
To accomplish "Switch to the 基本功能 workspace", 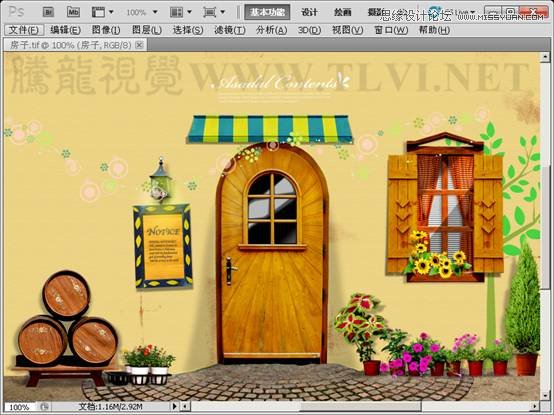I will pyautogui.click(x=267, y=12).
